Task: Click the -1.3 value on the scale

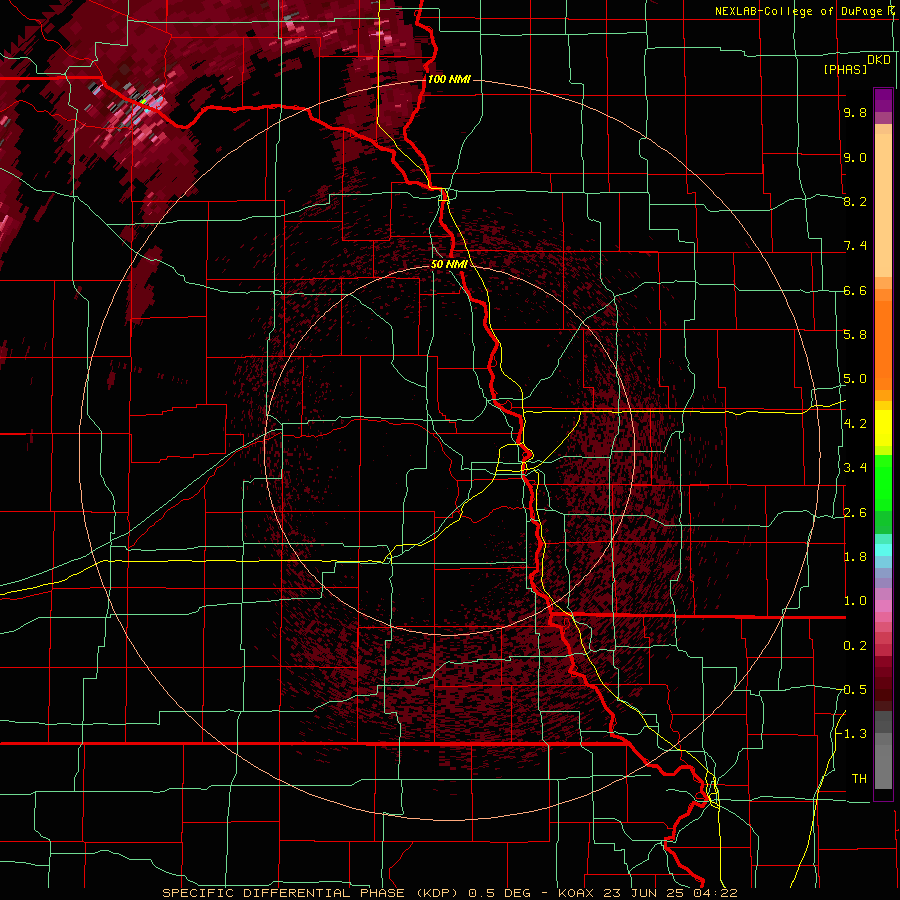Action: tap(852, 734)
